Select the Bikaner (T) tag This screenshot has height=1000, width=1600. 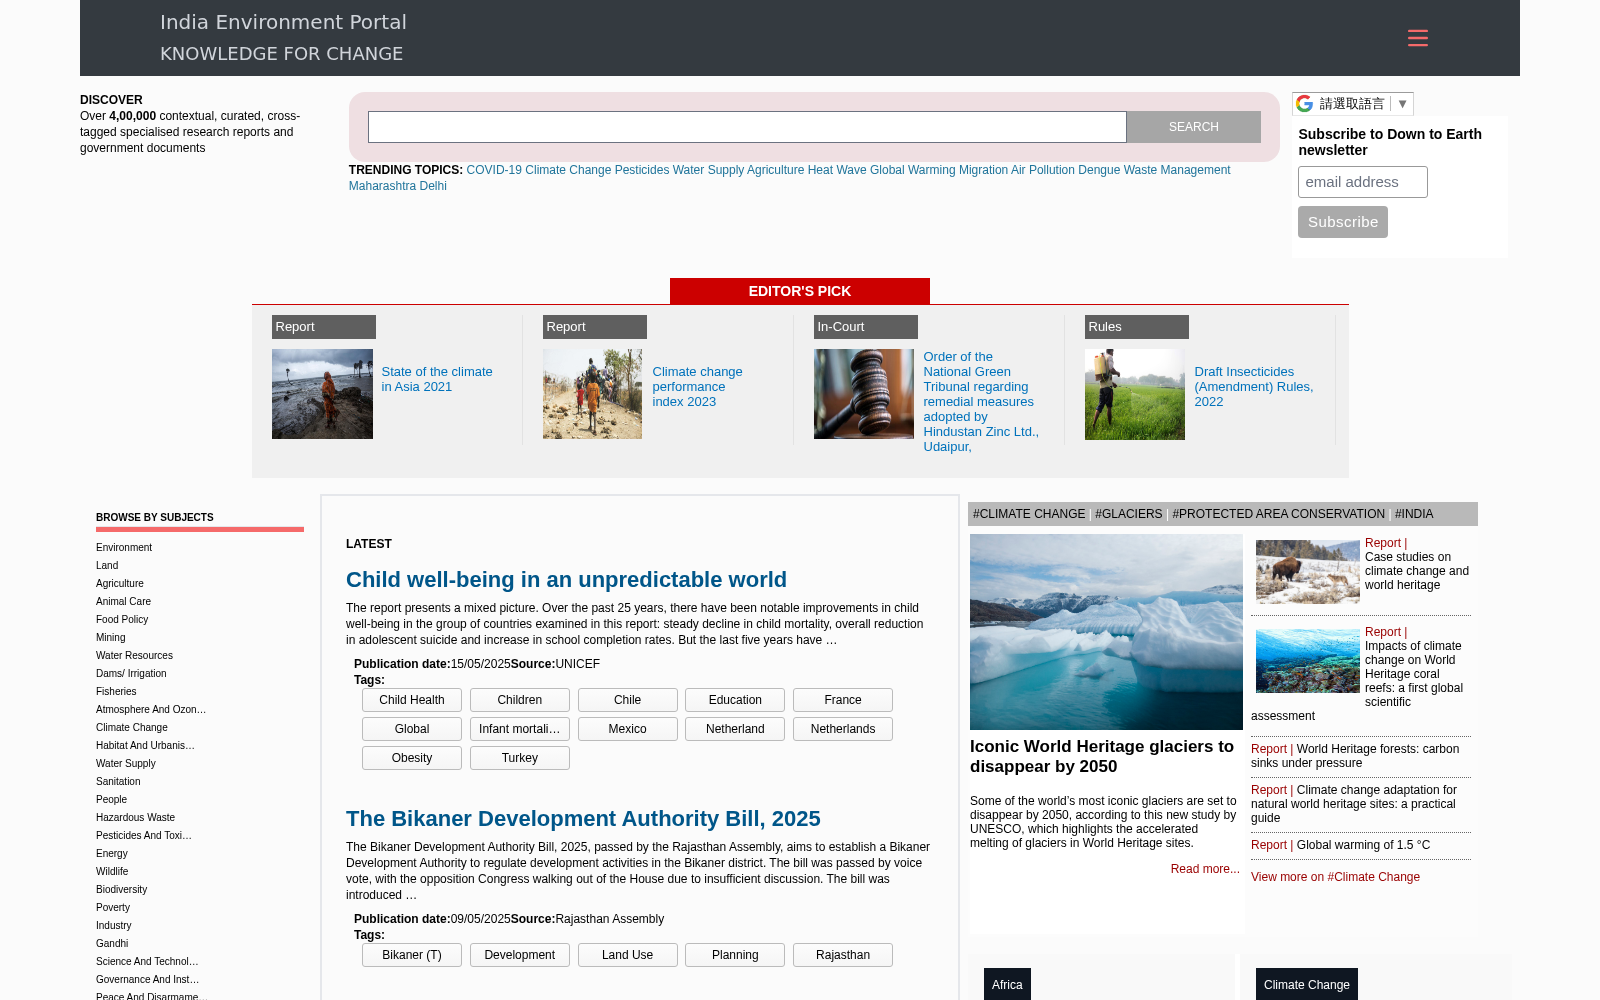[x=412, y=955]
